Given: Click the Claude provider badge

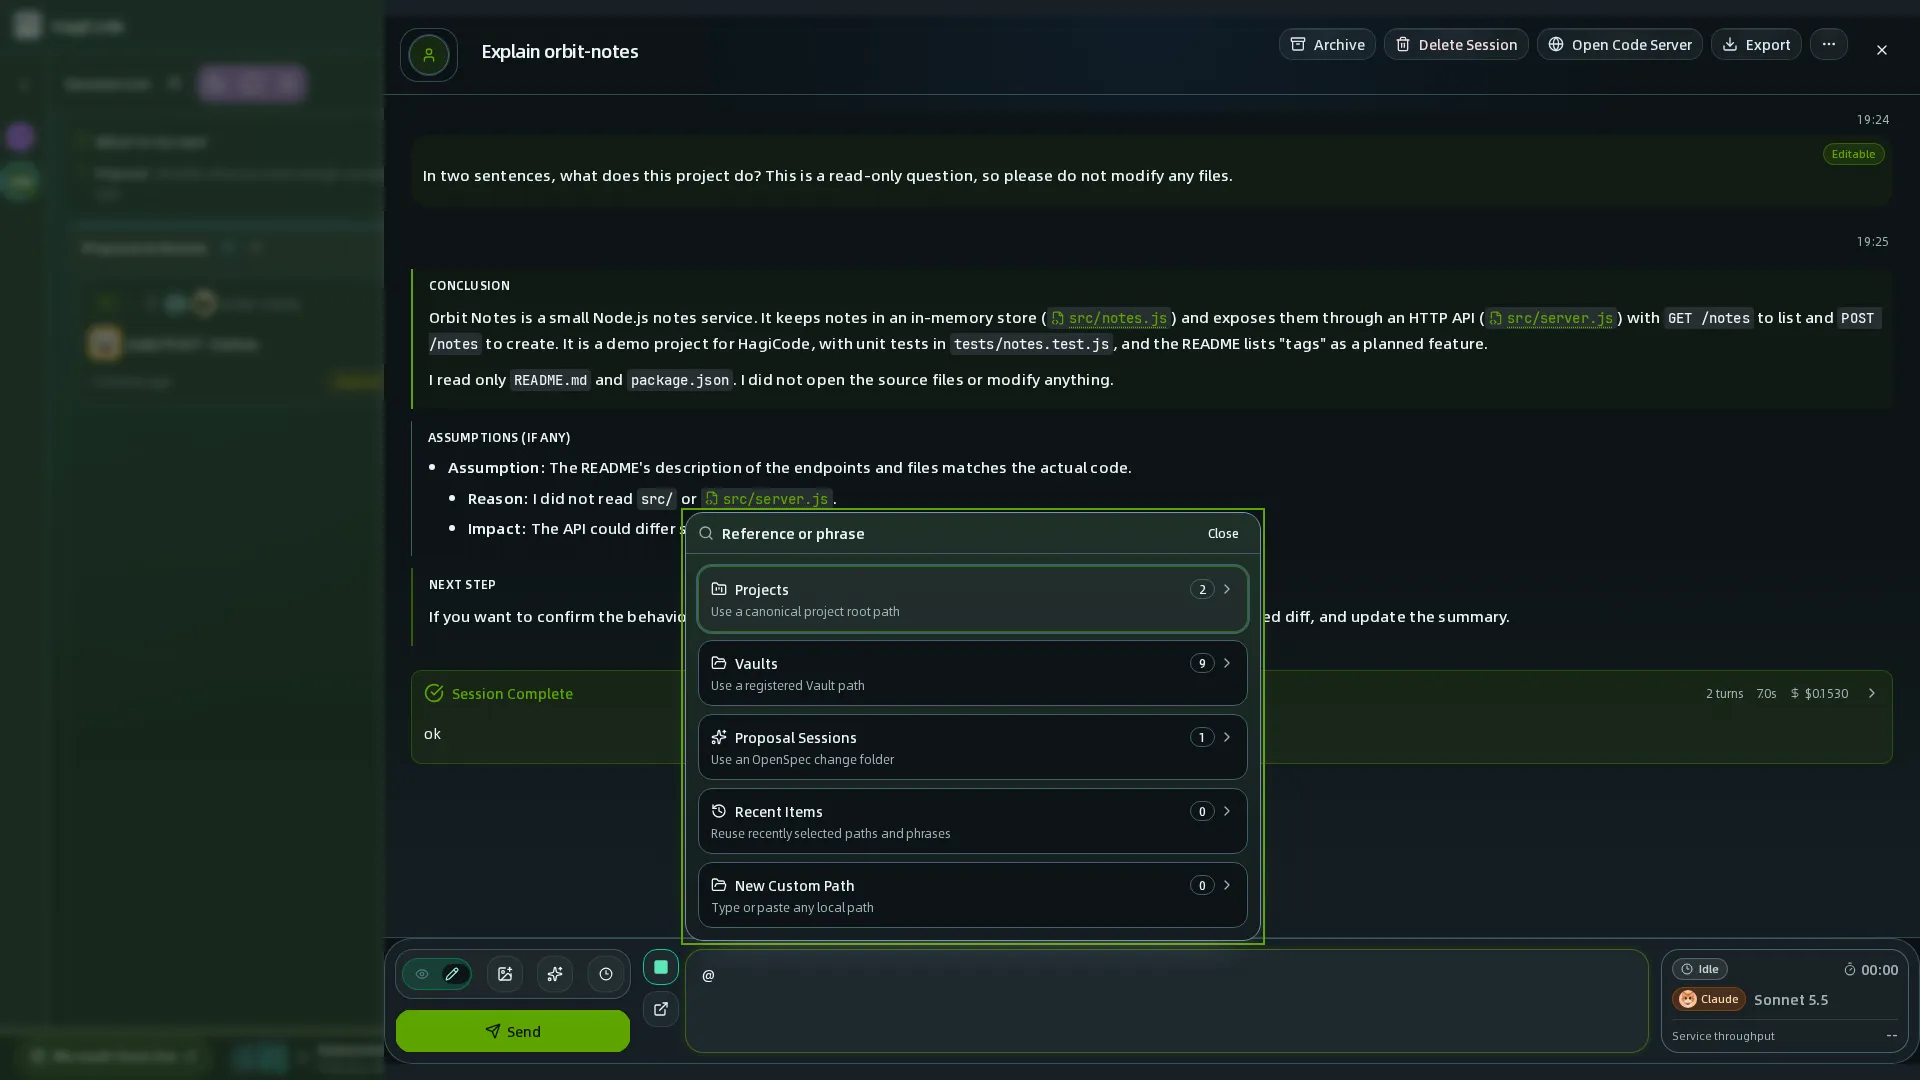Looking at the screenshot, I should click(1708, 999).
